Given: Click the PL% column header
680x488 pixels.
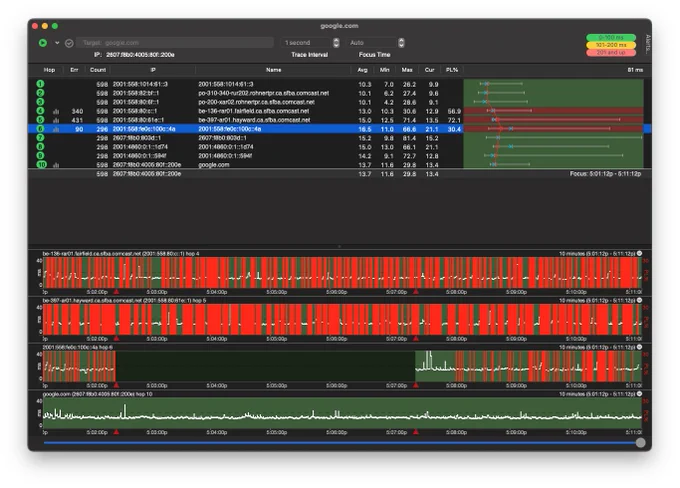Looking at the screenshot, I should (x=451, y=70).
